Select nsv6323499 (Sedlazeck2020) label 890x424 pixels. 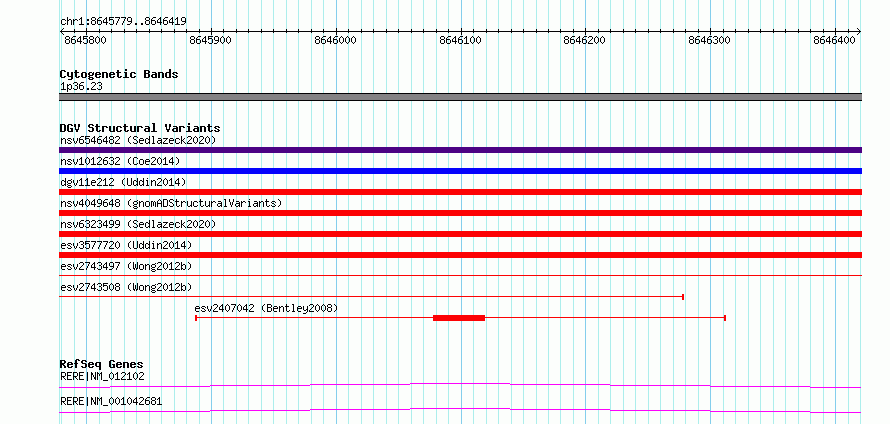click(138, 224)
